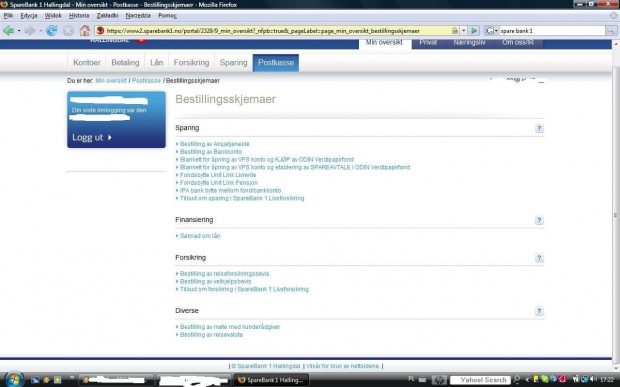Click the stop loading icon

click(68, 30)
